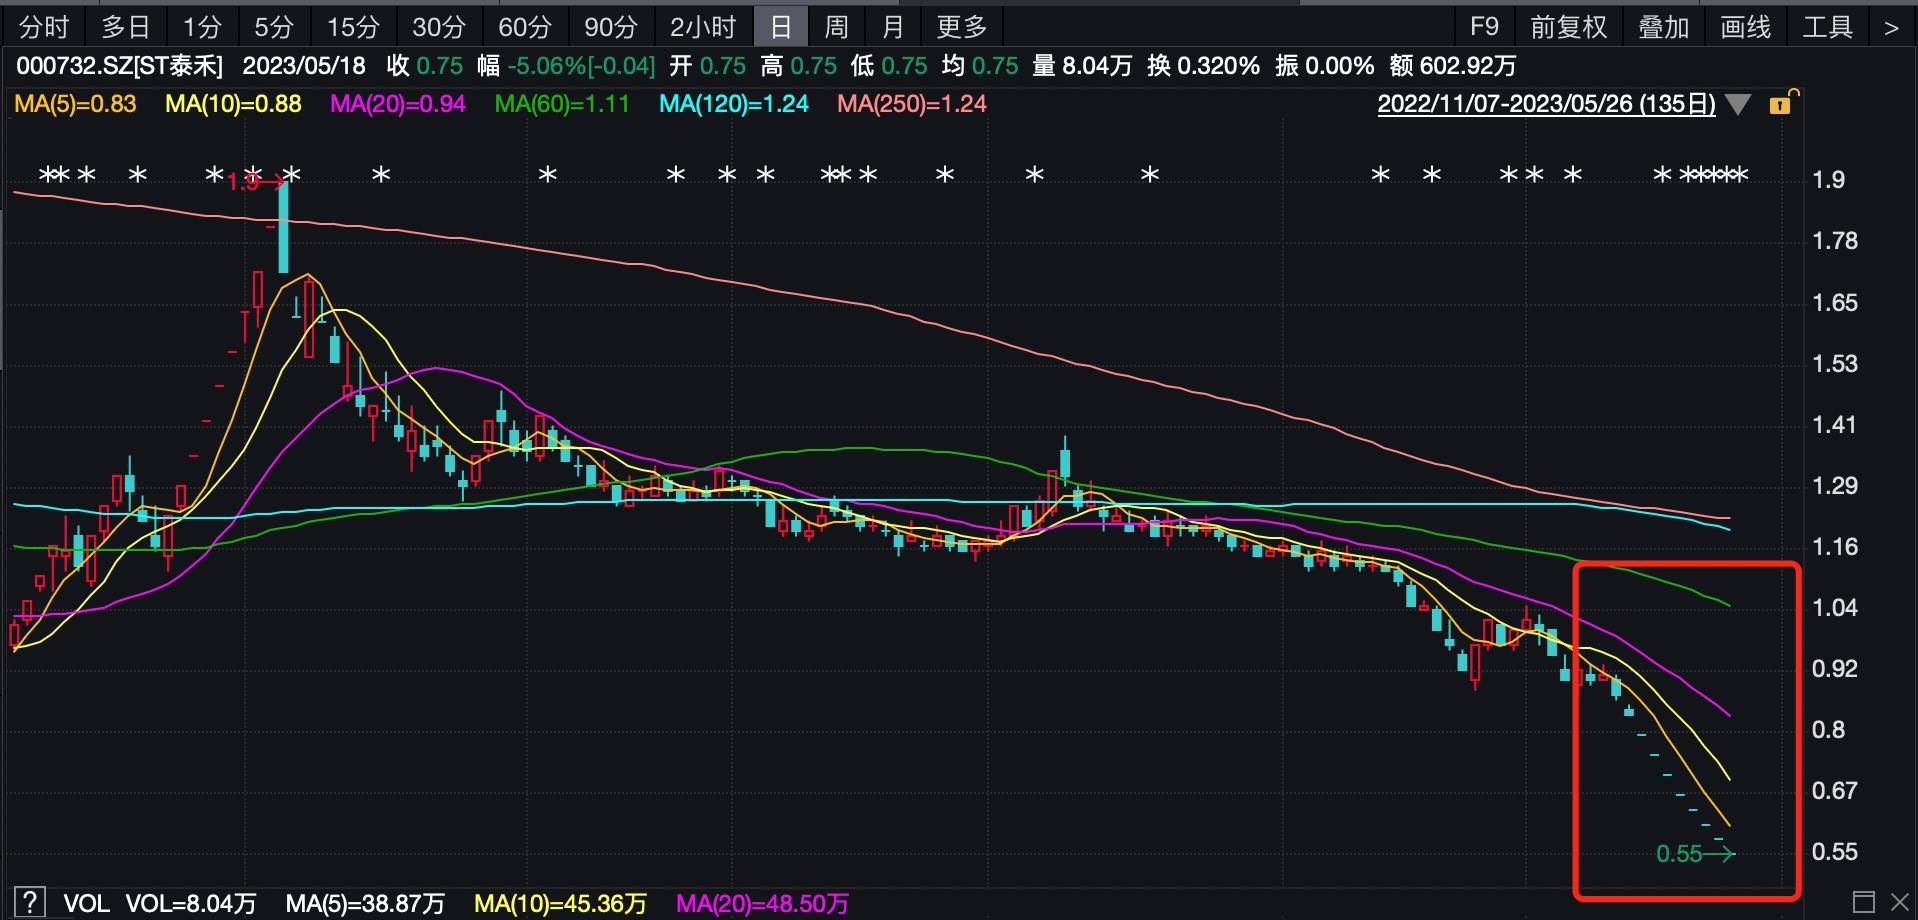Select the 月 monthly chart tab
The height and width of the screenshot is (920, 1918).
tap(893, 27)
